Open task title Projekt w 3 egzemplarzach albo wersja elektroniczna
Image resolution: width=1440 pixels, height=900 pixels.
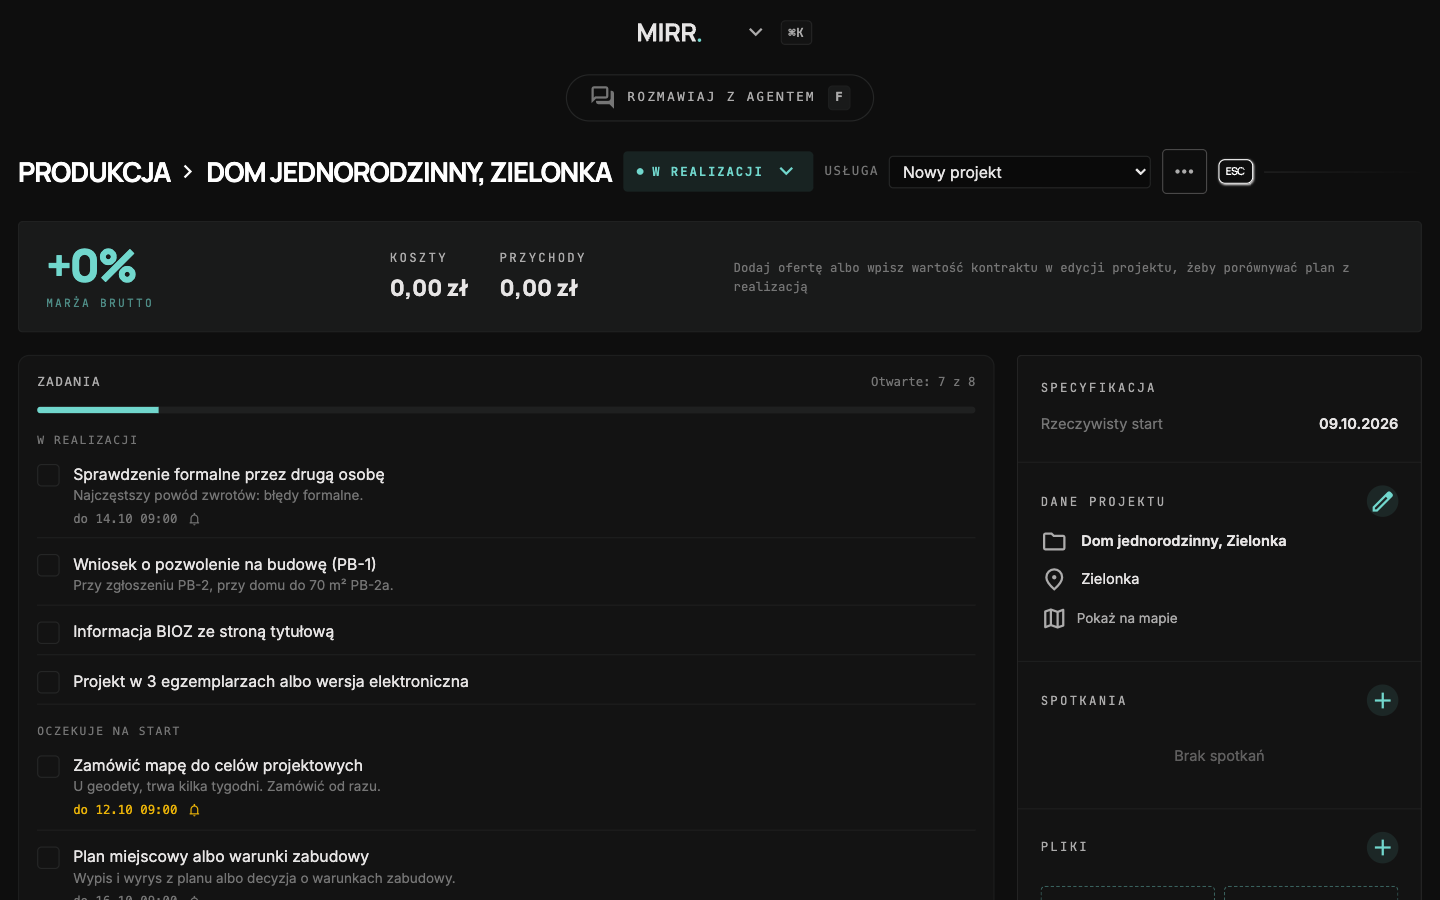(271, 681)
